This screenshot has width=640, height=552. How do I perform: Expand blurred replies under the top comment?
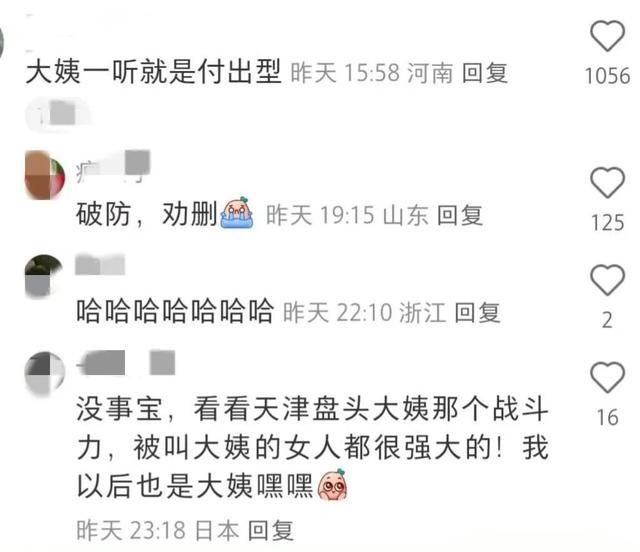pos(58,114)
